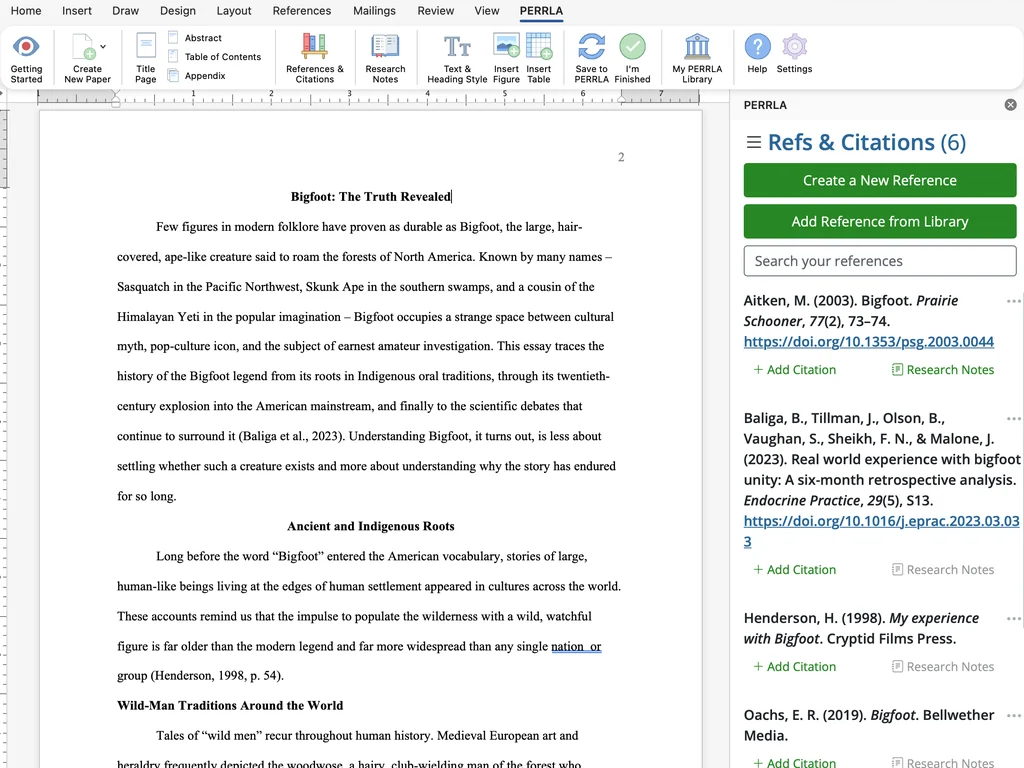Viewport: 1024px width, 768px height.
Task: Switch to the References ribbon tab
Action: point(302,10)
